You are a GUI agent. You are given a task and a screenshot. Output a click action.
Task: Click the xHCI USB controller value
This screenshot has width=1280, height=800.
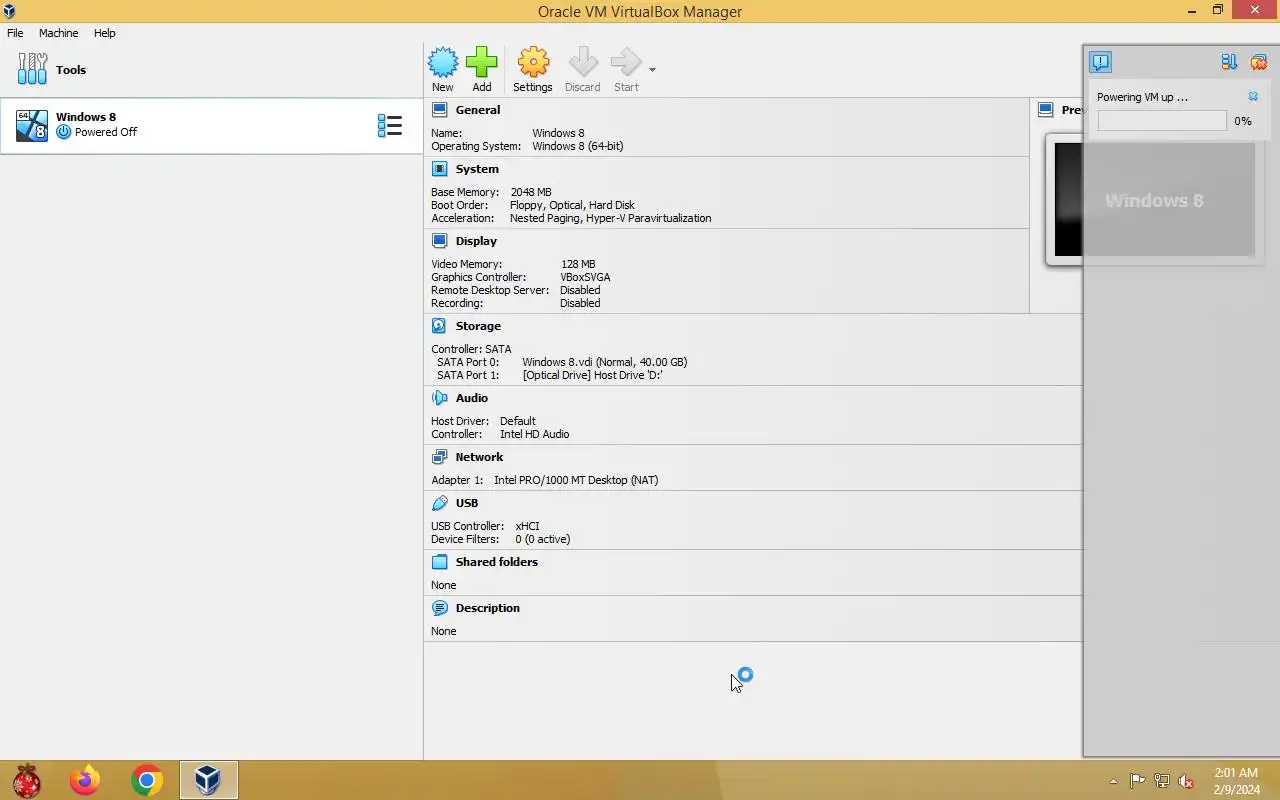tap(528, 526)
